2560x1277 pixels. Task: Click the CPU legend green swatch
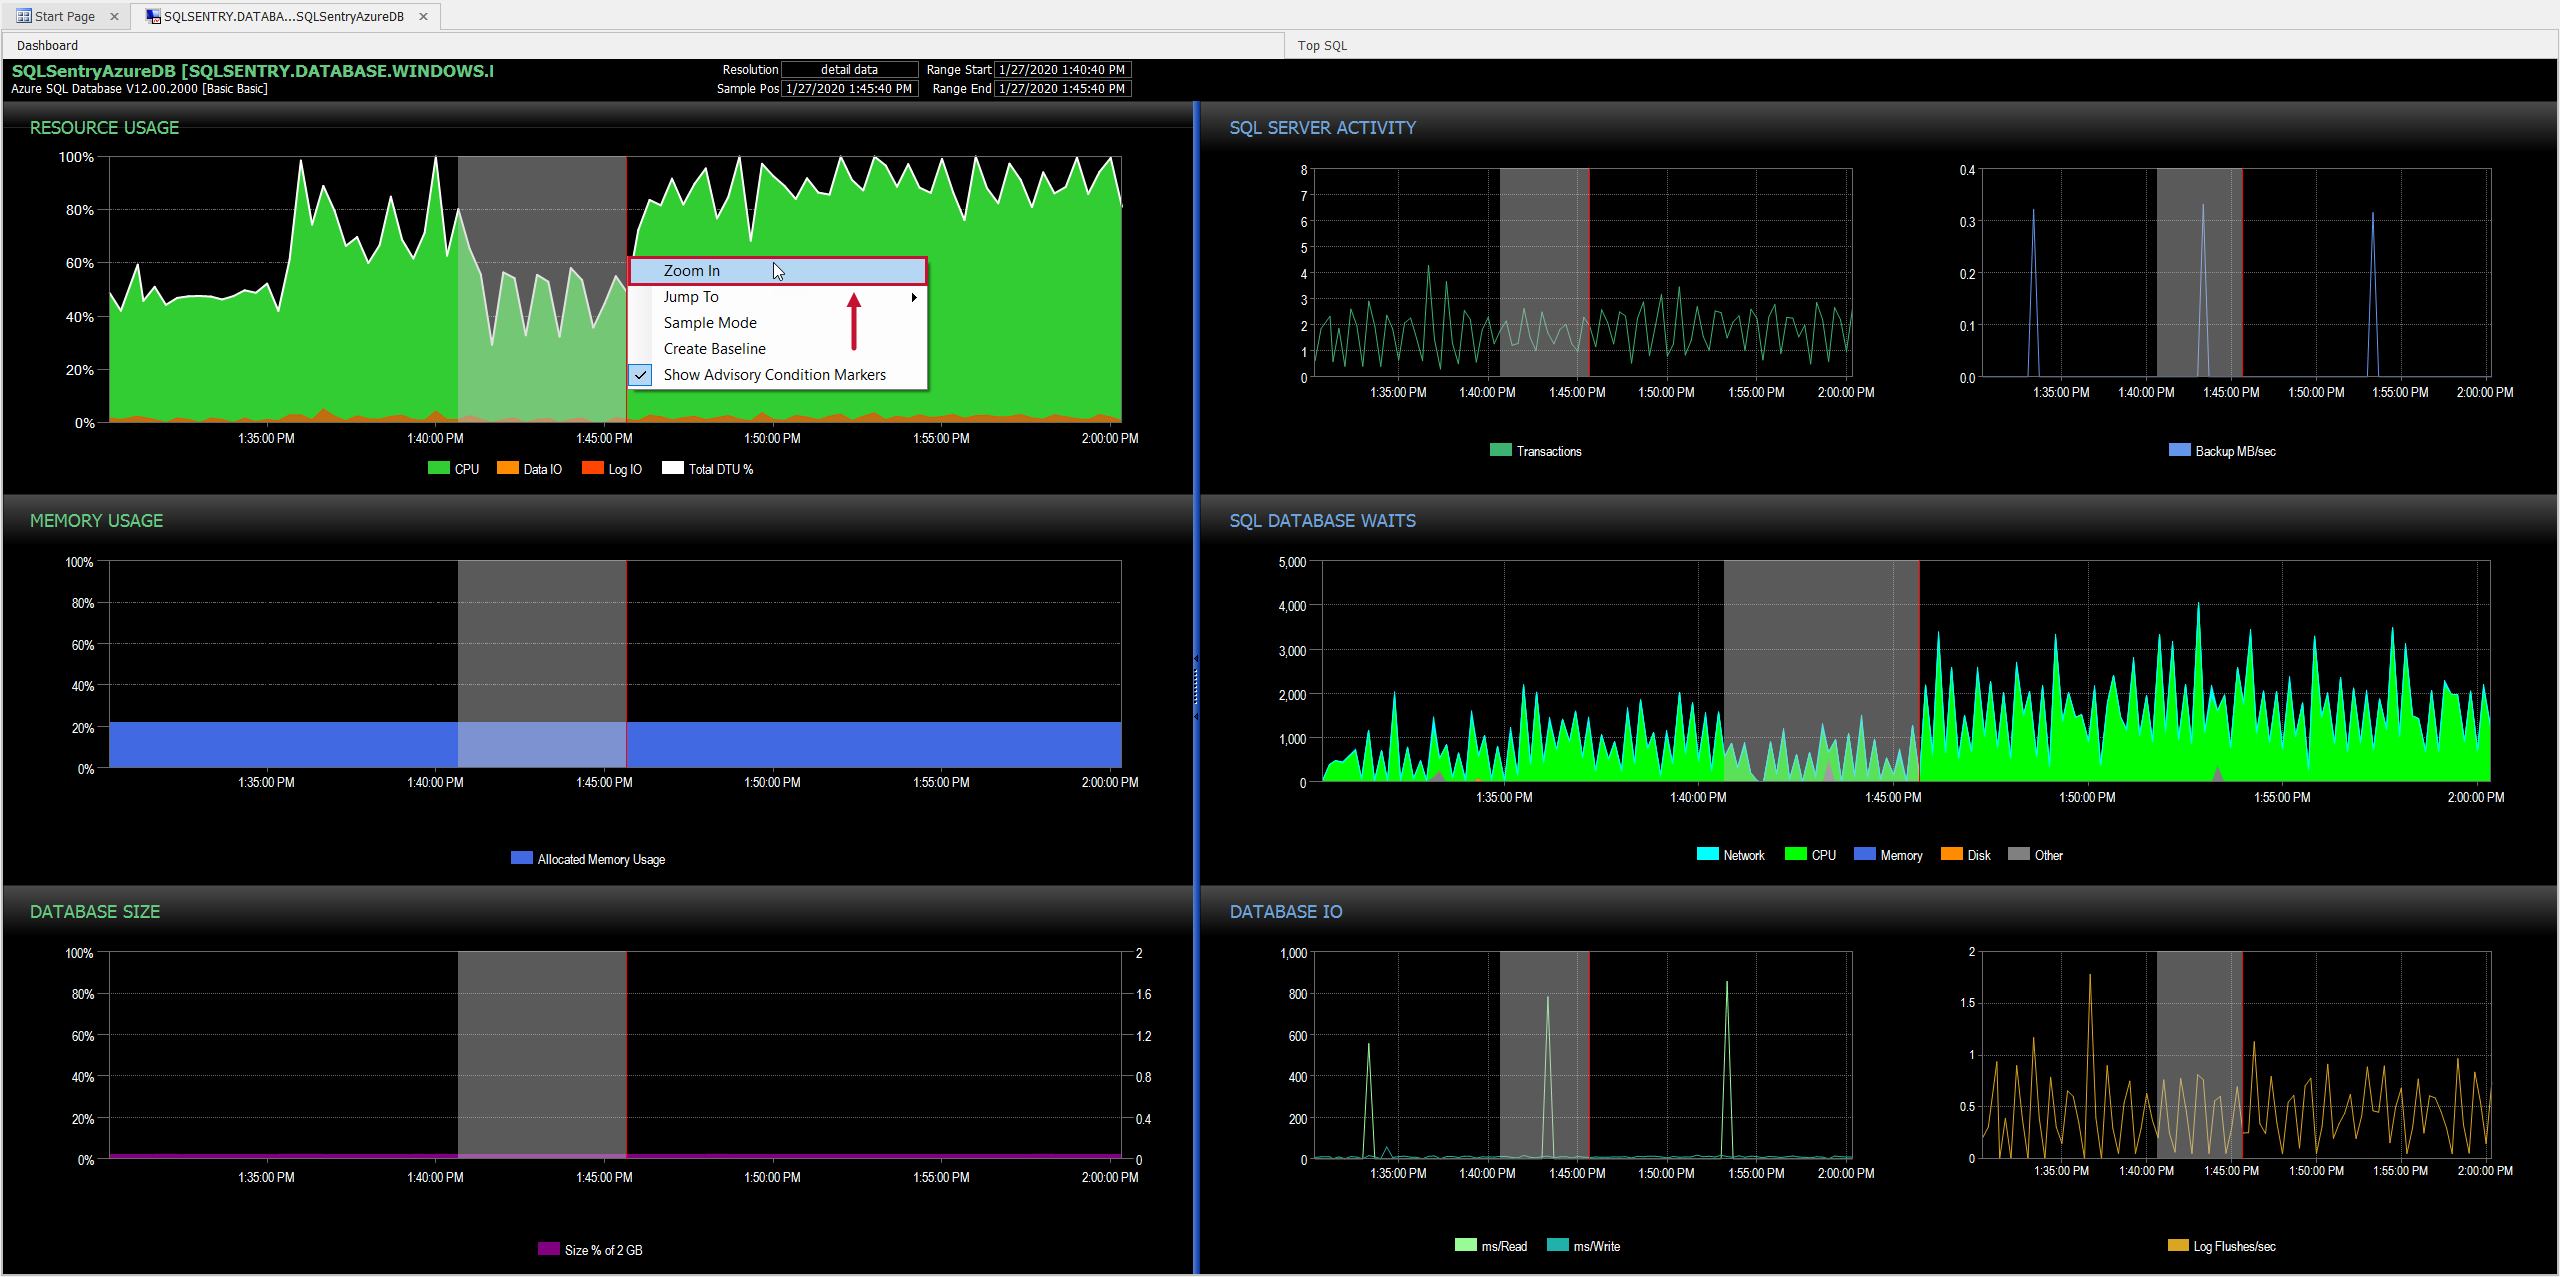tap(438, 468)
